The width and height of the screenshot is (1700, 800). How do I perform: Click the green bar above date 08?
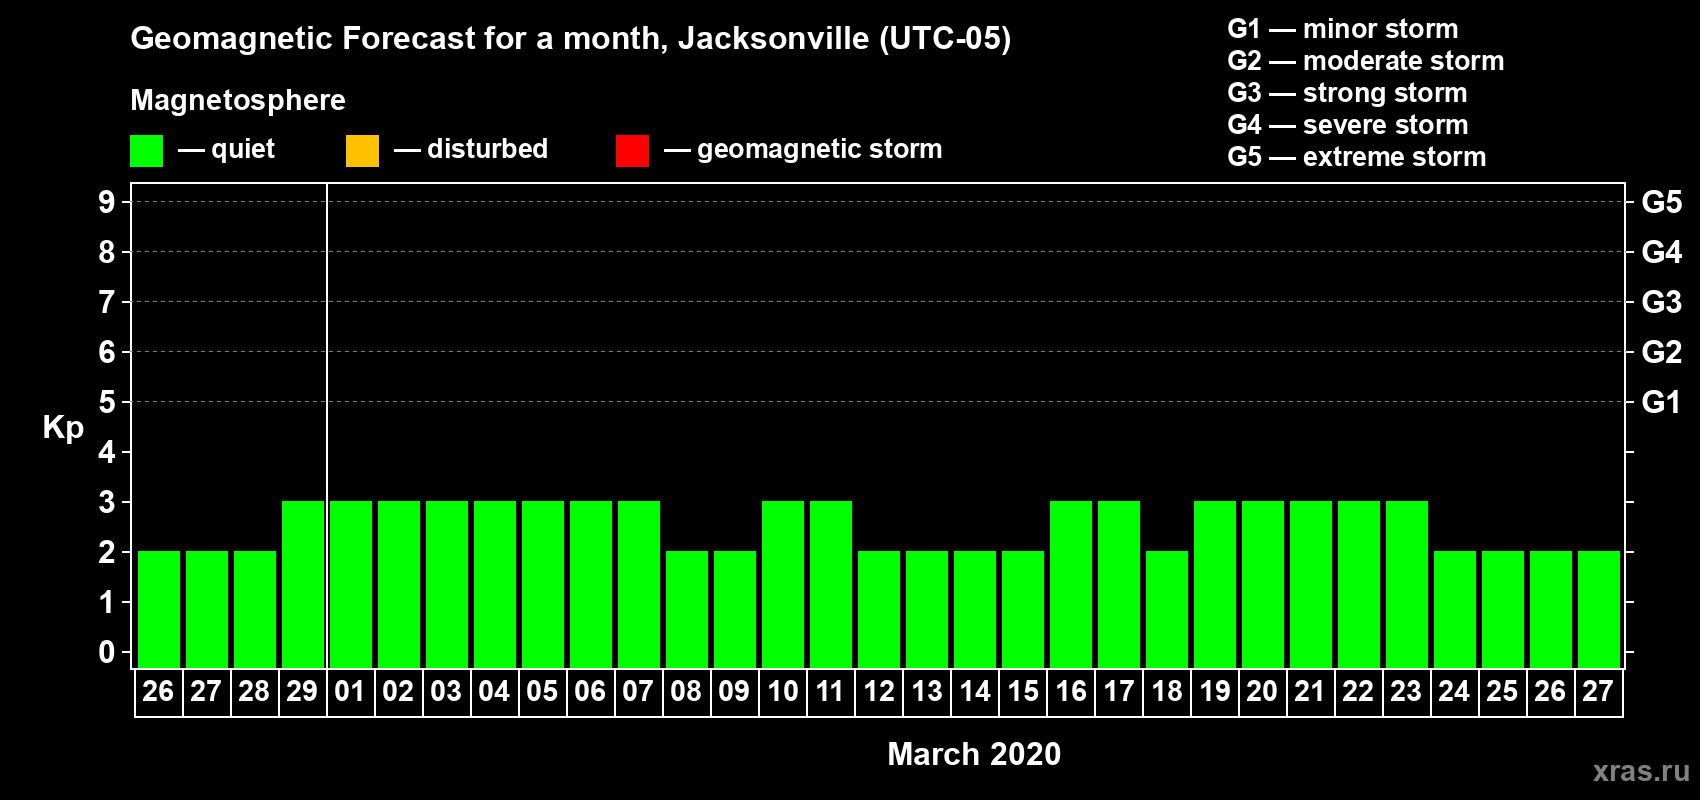point(687,609)
